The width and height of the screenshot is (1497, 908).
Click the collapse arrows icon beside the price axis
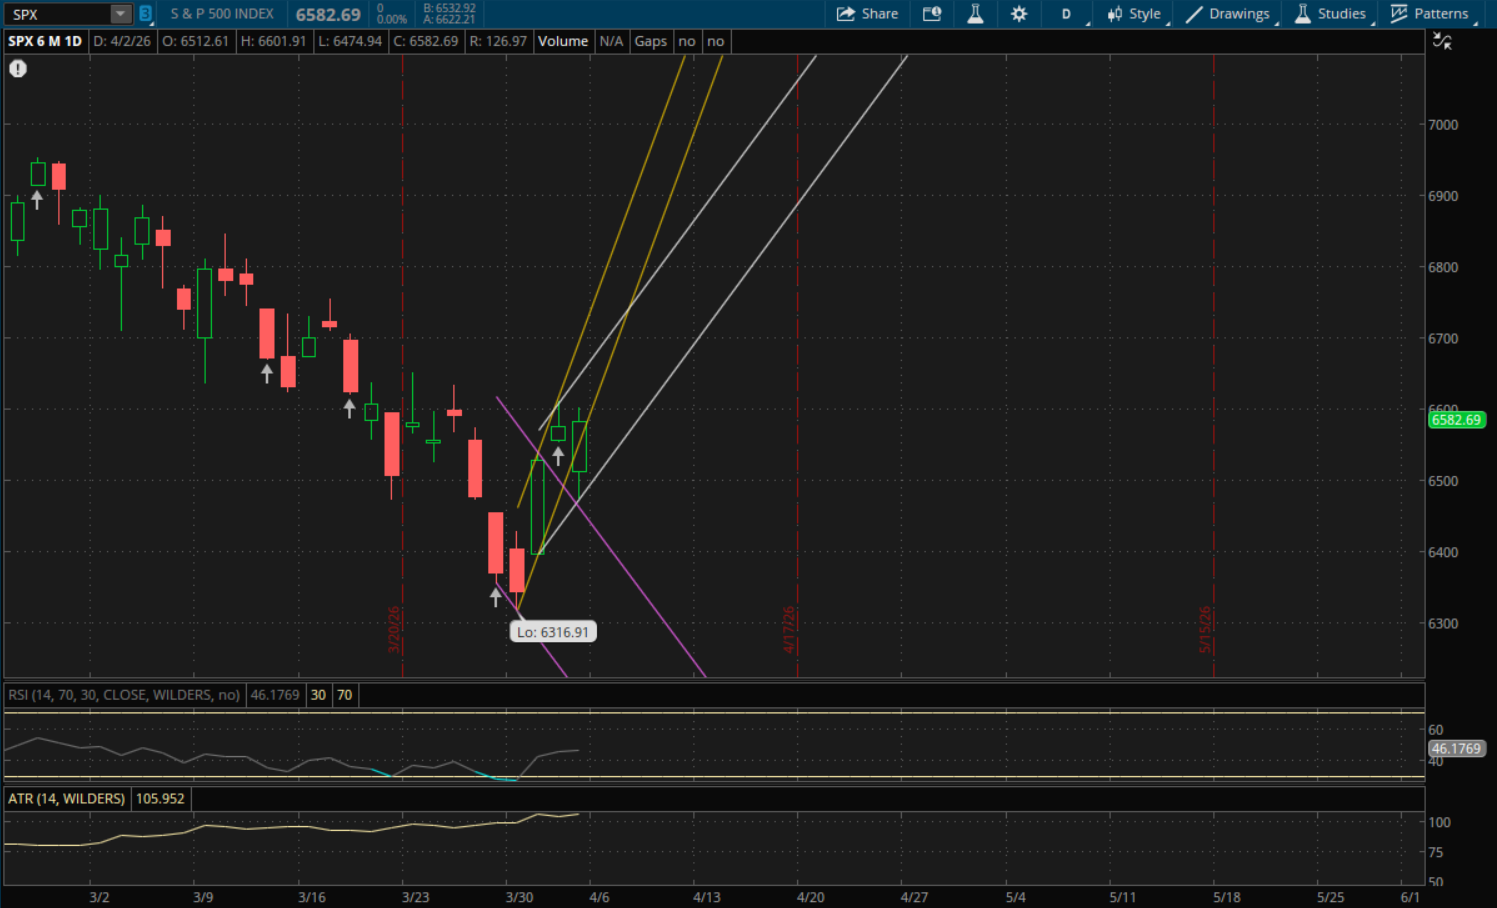[x=1442, y=41]
